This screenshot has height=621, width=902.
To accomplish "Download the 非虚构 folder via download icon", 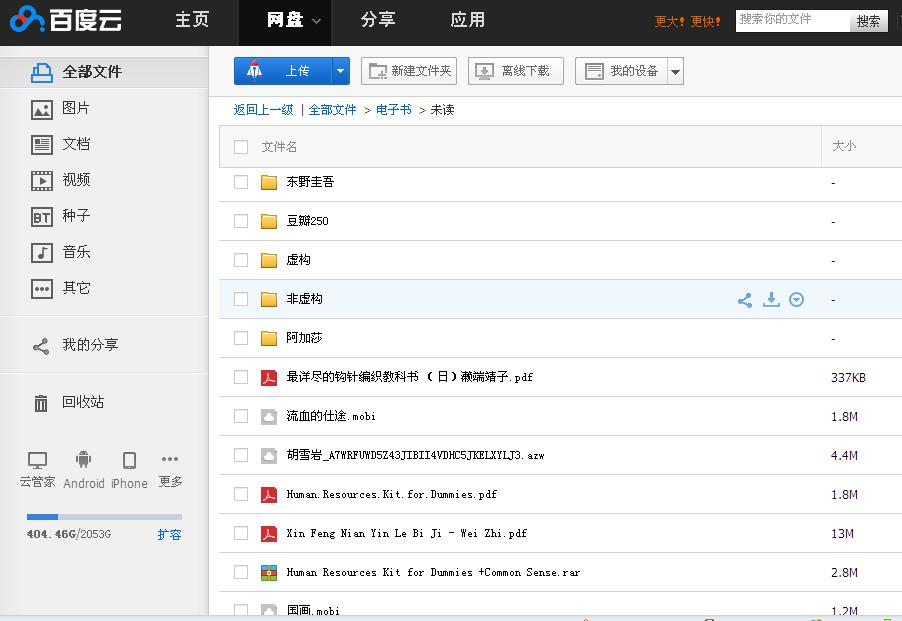I will pos(771,300).
